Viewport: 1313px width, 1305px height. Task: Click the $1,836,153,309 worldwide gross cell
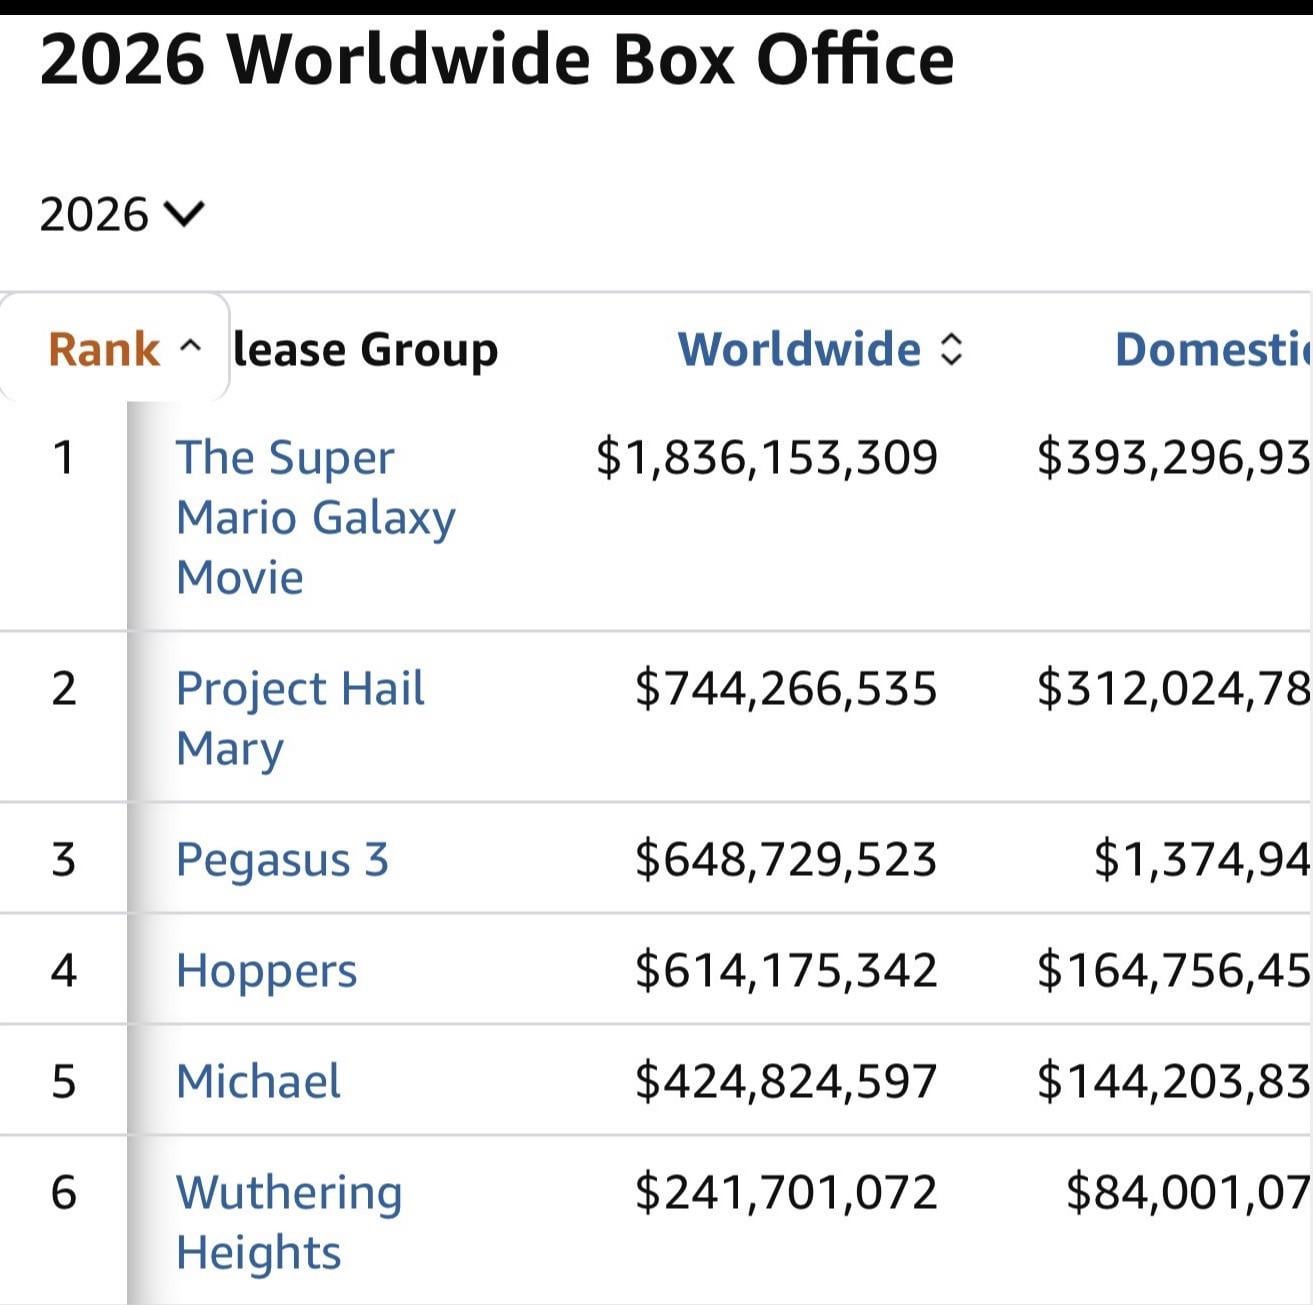pos(767,457)
